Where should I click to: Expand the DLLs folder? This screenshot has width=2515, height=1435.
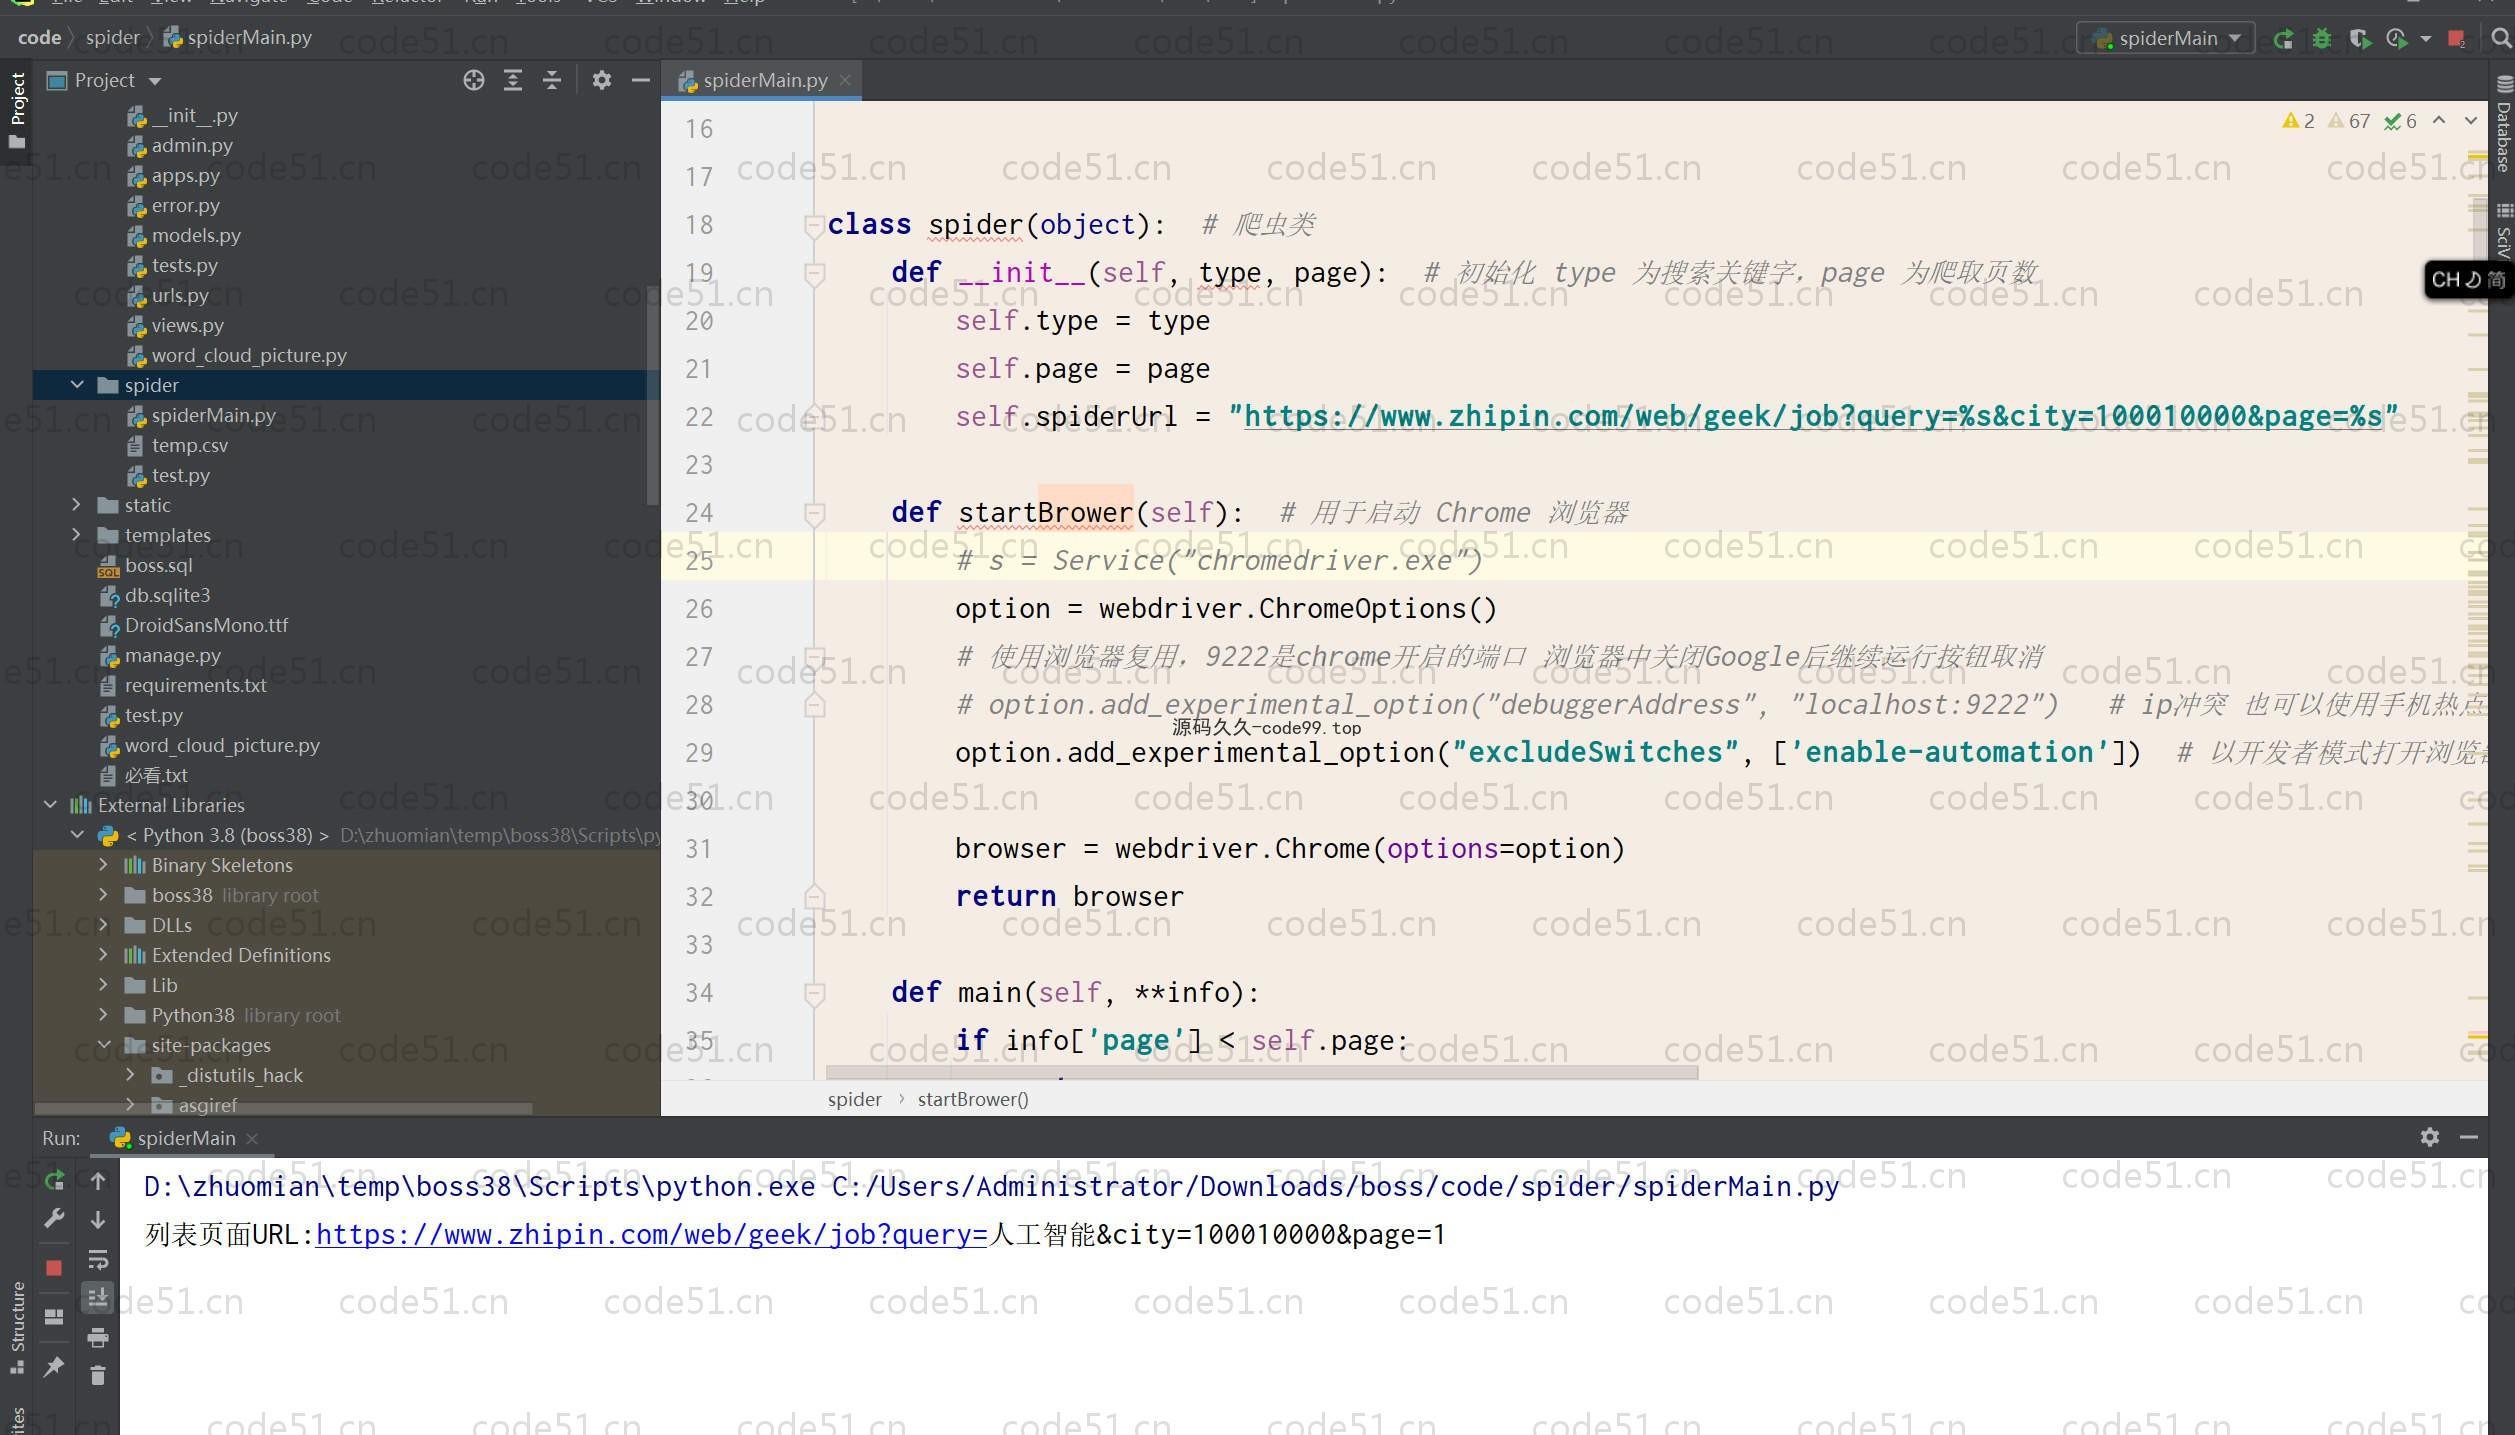point(104,925)
